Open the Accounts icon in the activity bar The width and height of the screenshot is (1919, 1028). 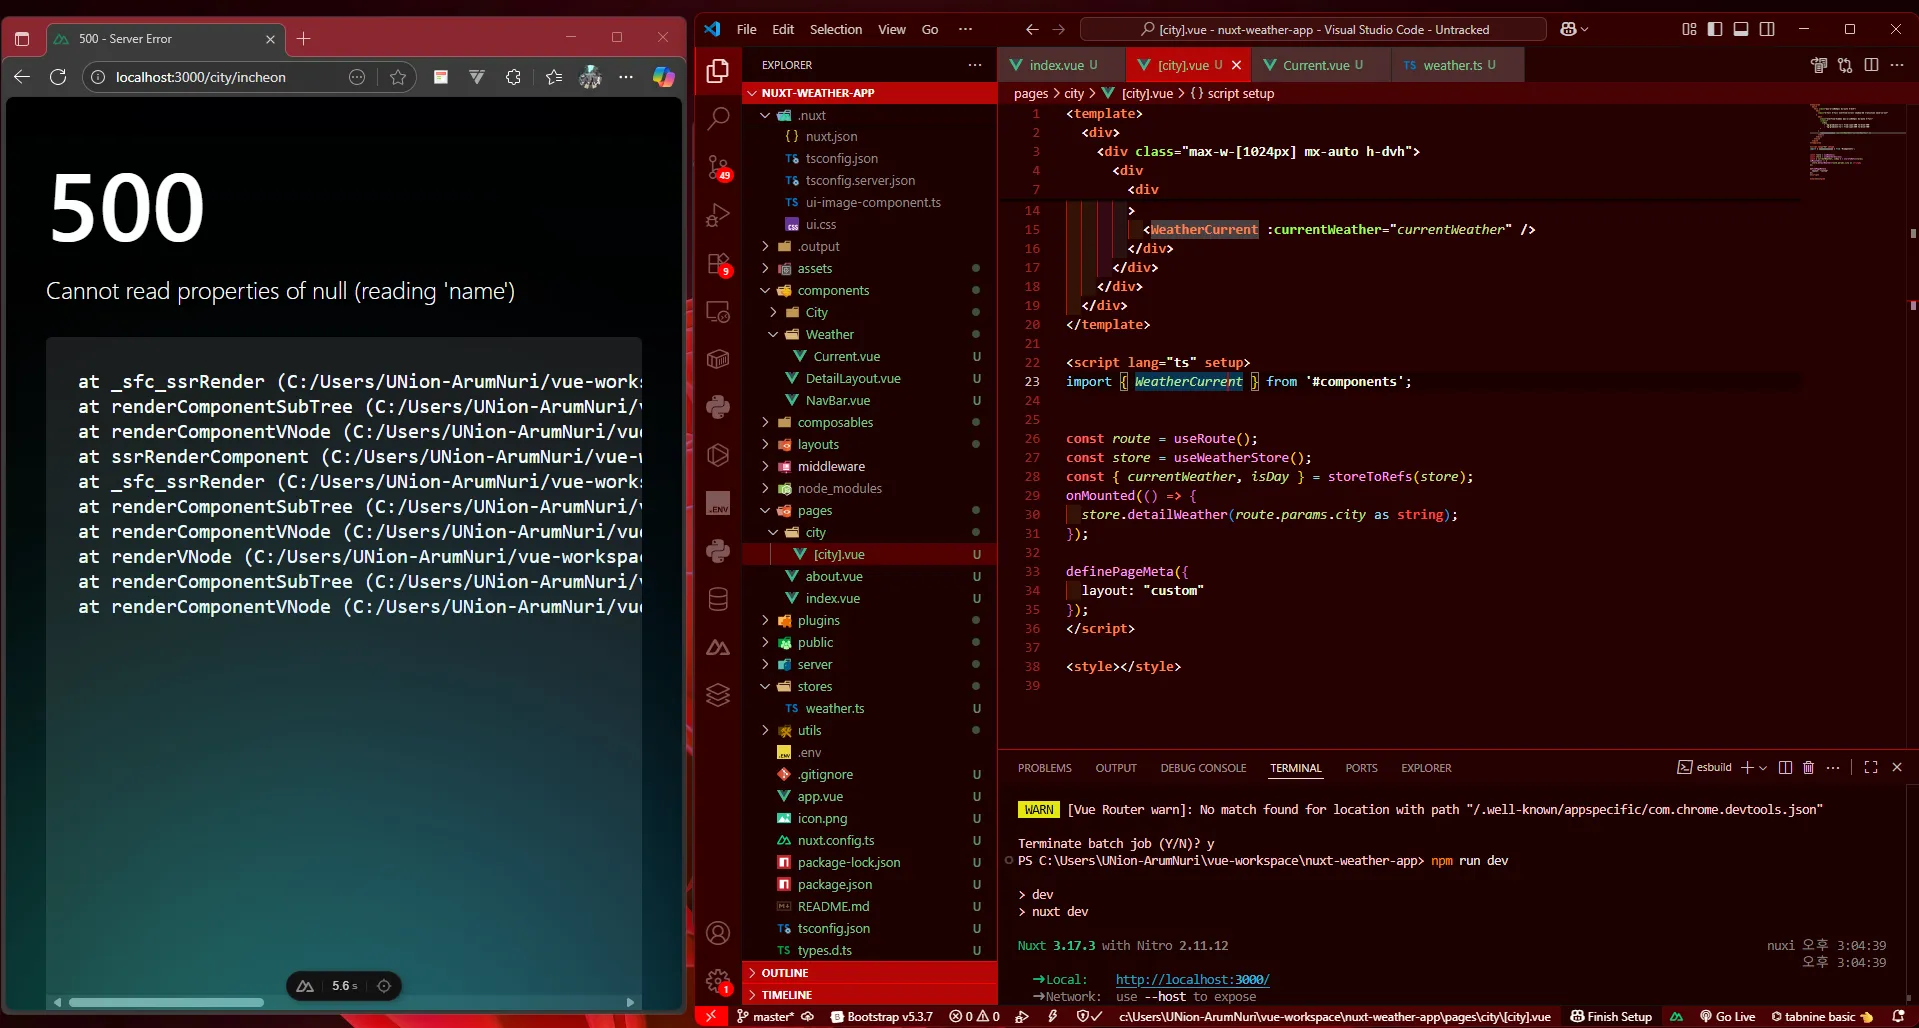pyautogui.click(x=718, y=933)
